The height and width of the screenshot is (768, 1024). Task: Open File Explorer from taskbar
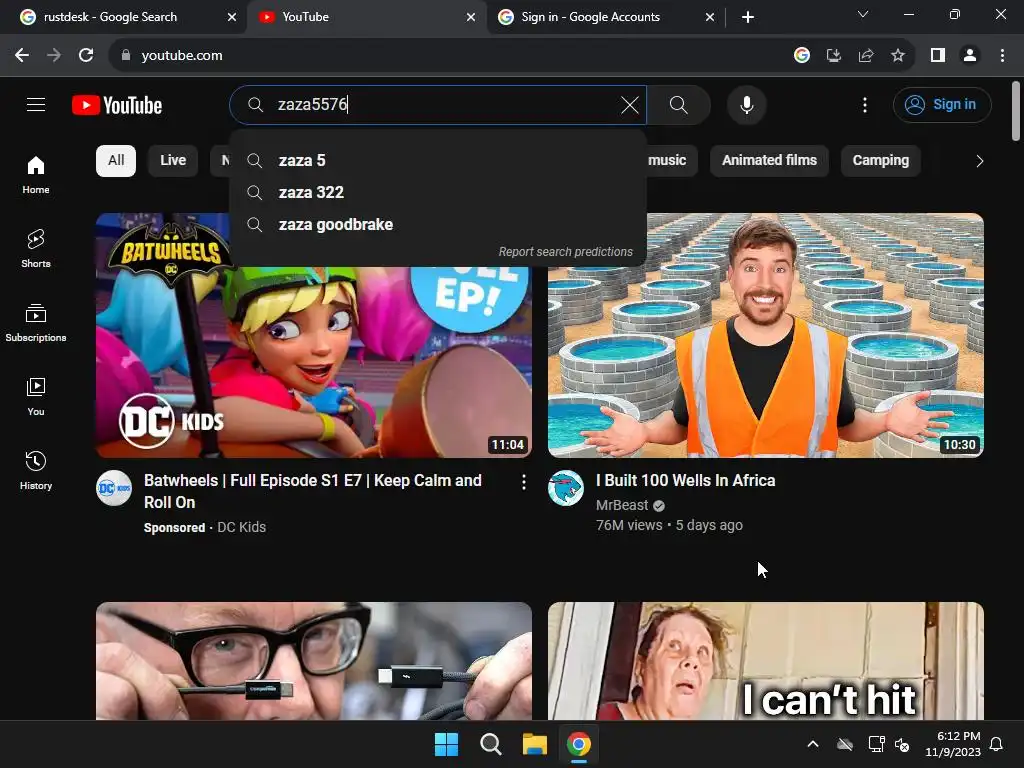(x=535, y=744)
